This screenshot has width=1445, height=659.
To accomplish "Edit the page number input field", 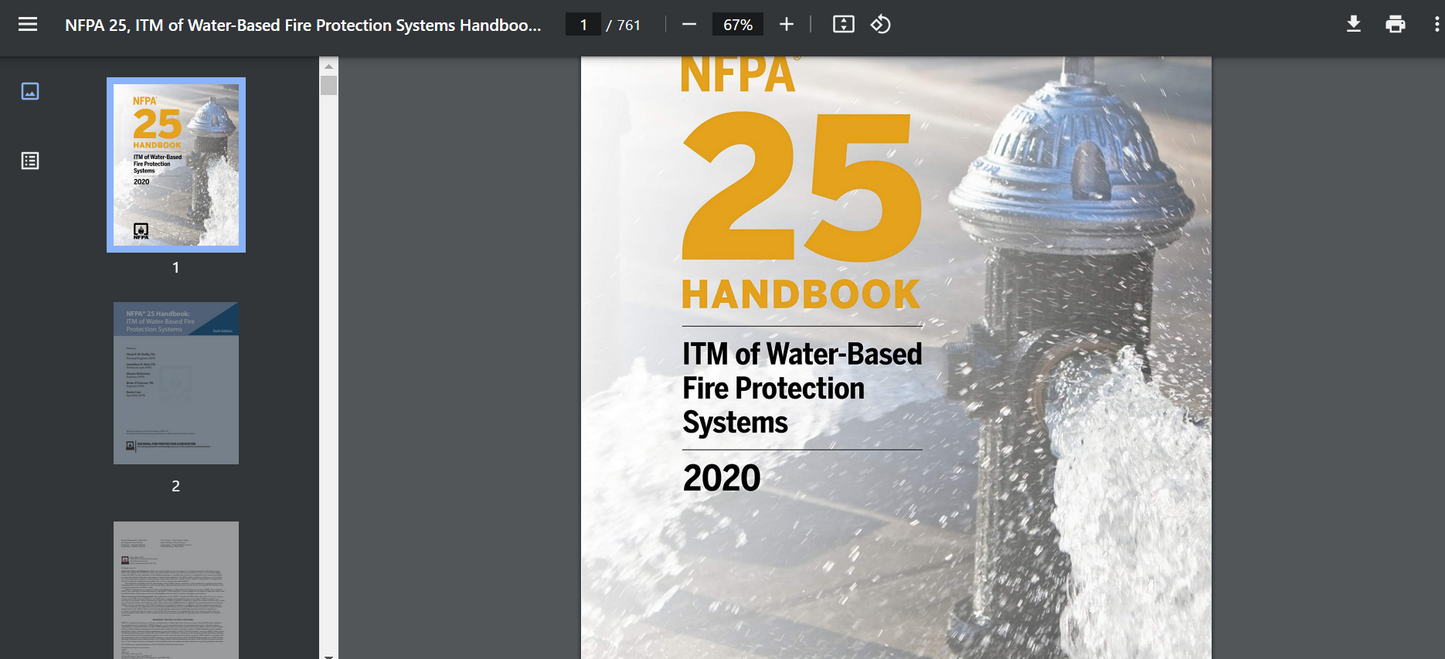I will [x=583, y=23].
